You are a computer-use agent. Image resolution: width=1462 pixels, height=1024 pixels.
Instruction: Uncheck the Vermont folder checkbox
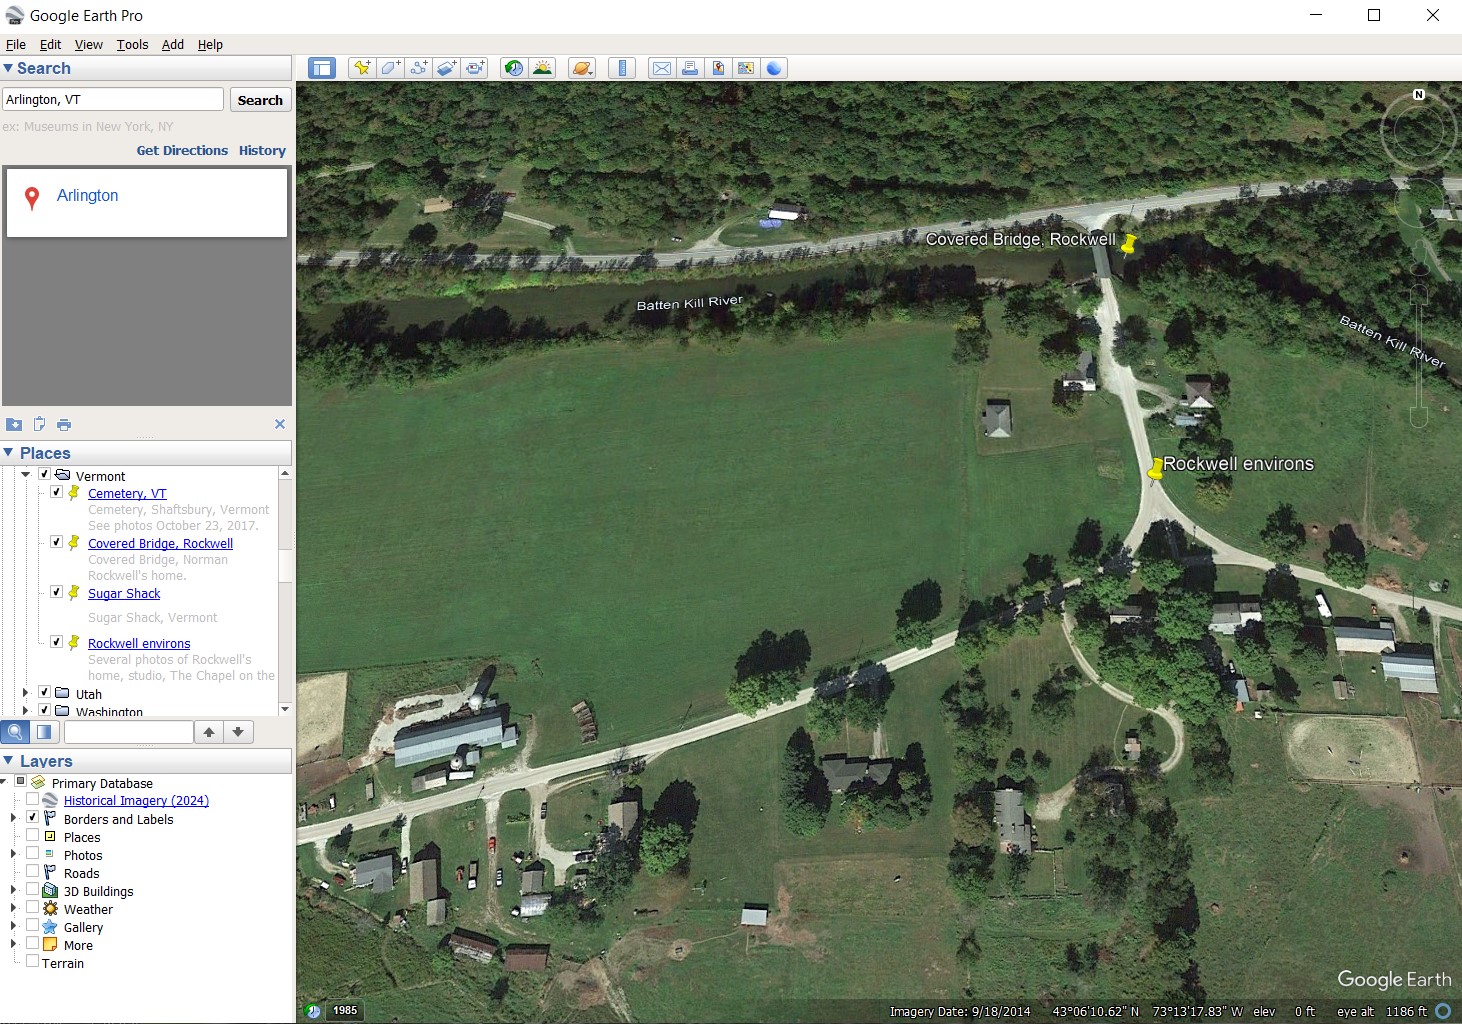[x=44, y=474]
